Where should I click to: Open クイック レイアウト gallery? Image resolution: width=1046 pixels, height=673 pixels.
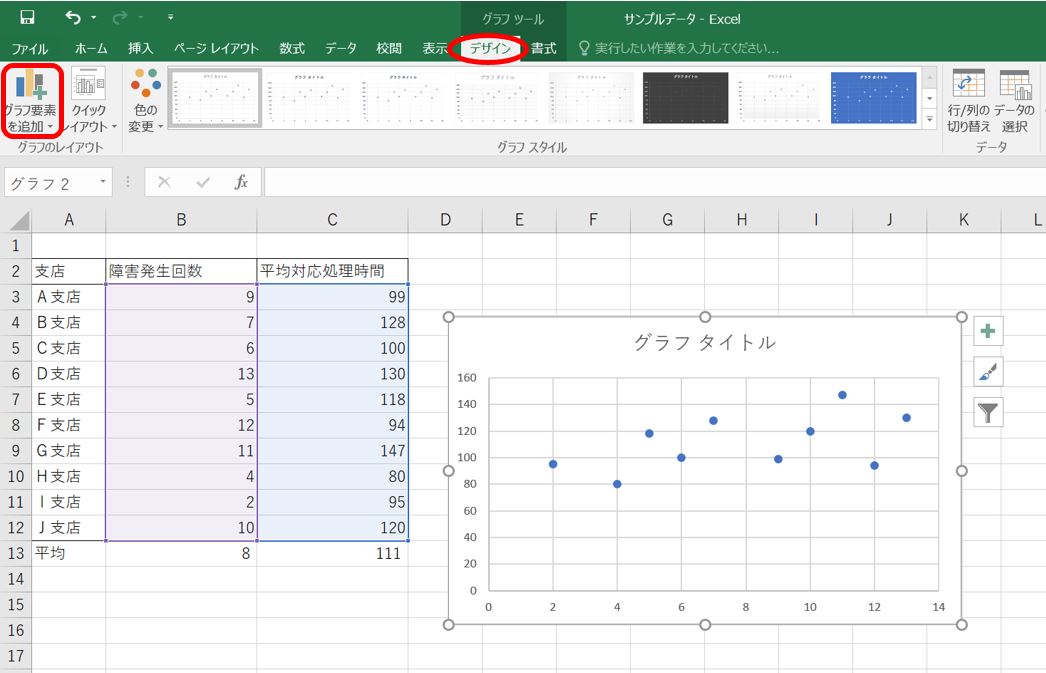click(89, 100)
